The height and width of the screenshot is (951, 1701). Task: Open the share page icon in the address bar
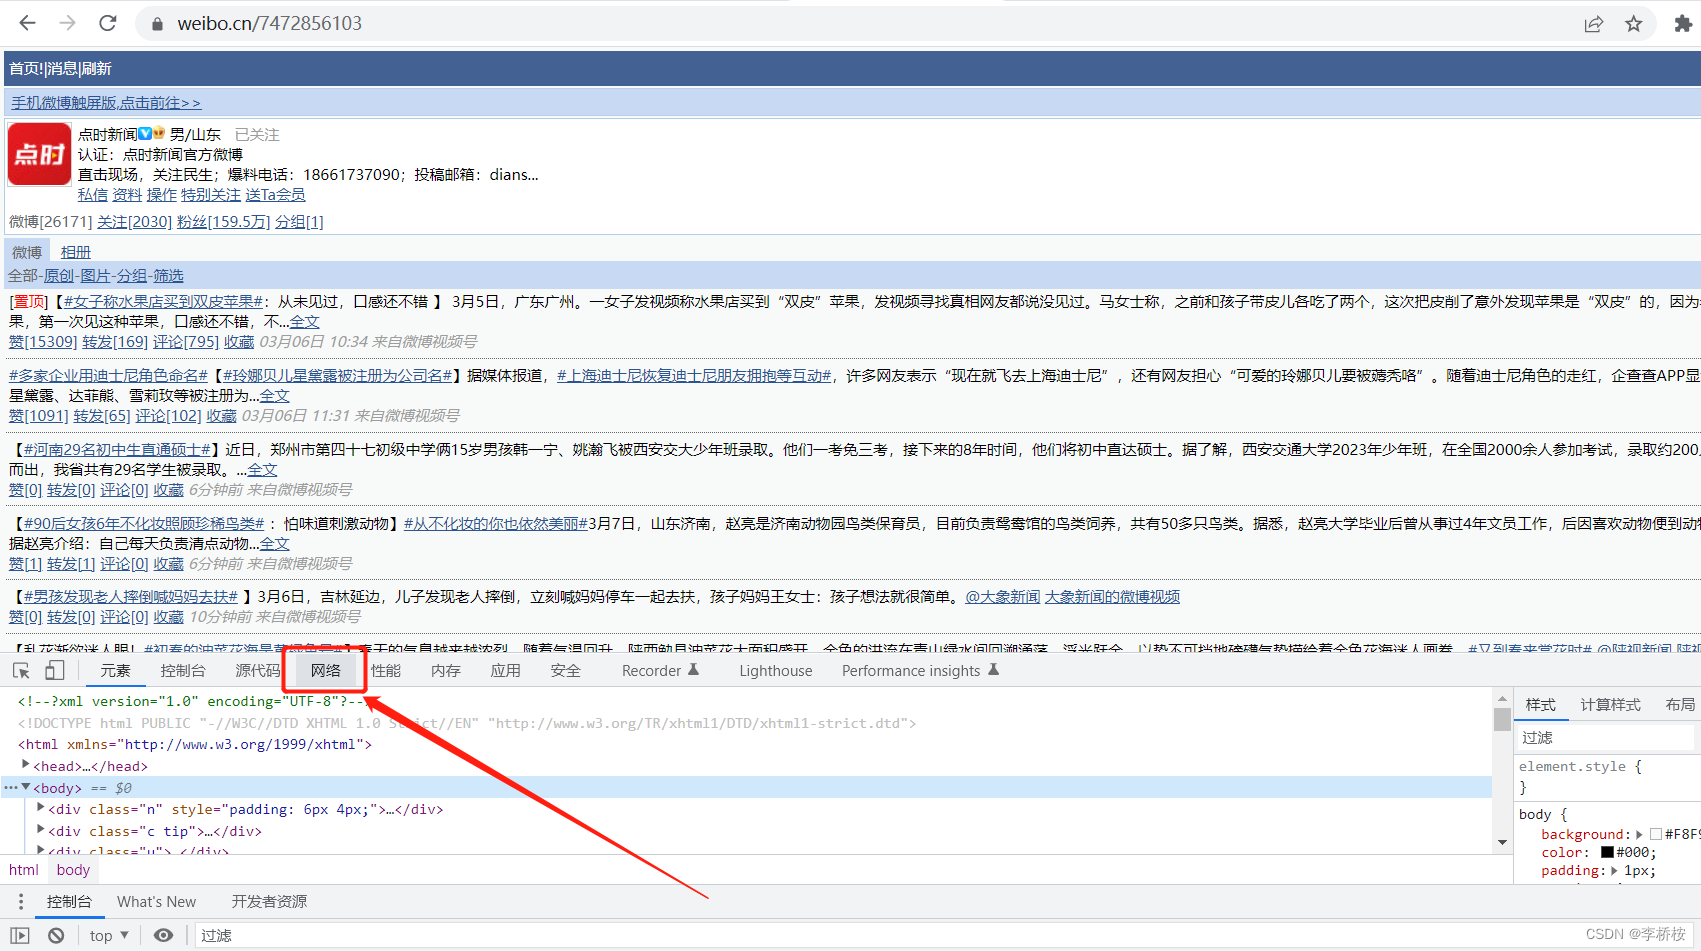[x=1594, y=24]
